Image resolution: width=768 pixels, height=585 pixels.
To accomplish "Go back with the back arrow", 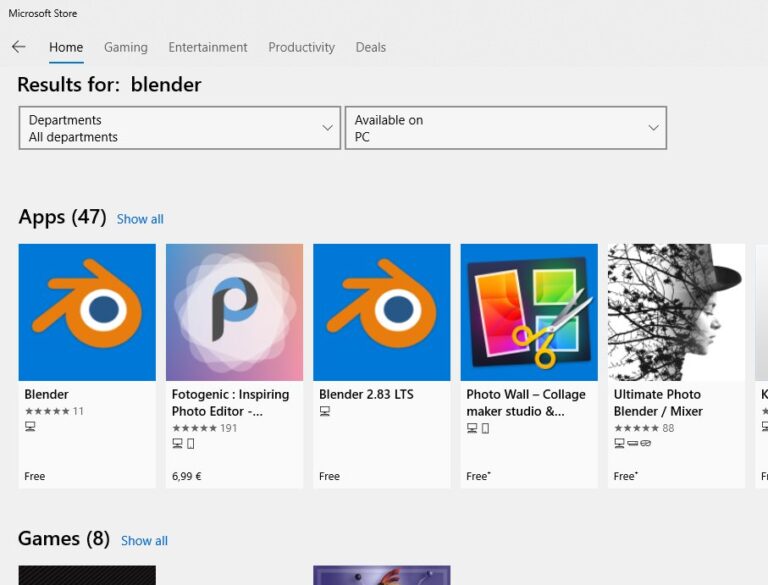I will 19,47.
